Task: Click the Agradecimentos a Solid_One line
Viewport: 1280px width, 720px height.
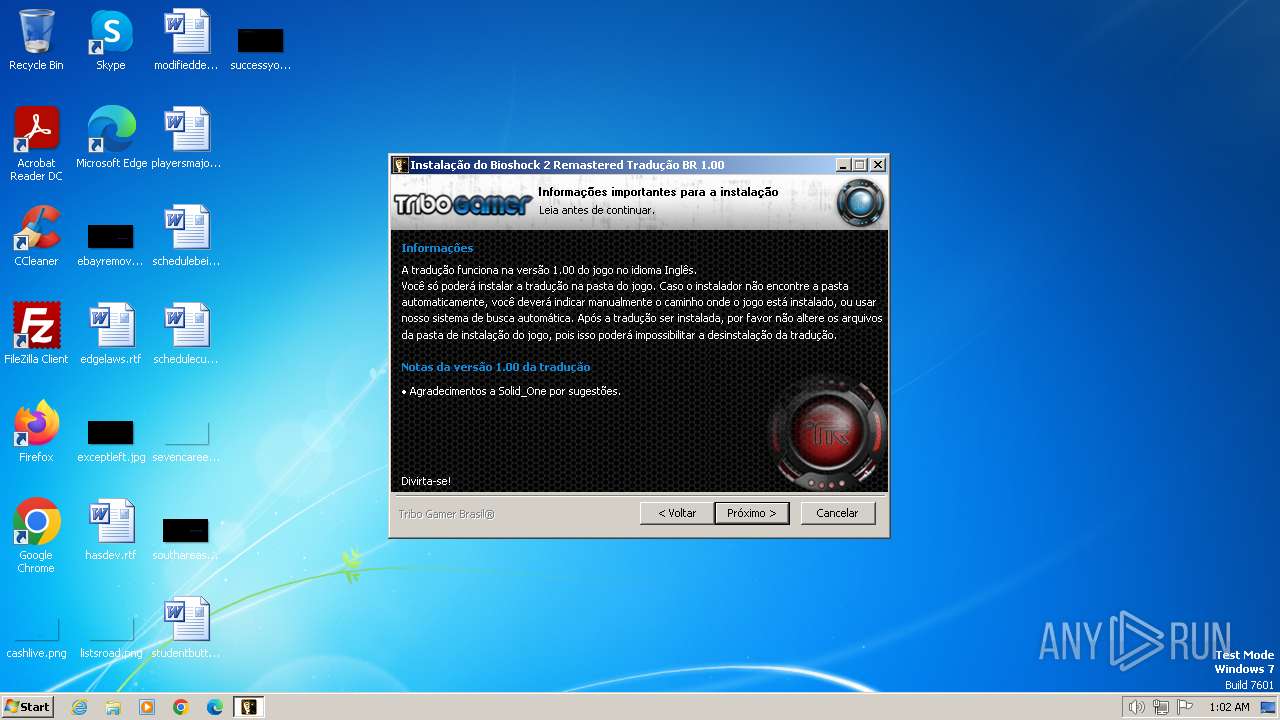Action: point(511,391)
